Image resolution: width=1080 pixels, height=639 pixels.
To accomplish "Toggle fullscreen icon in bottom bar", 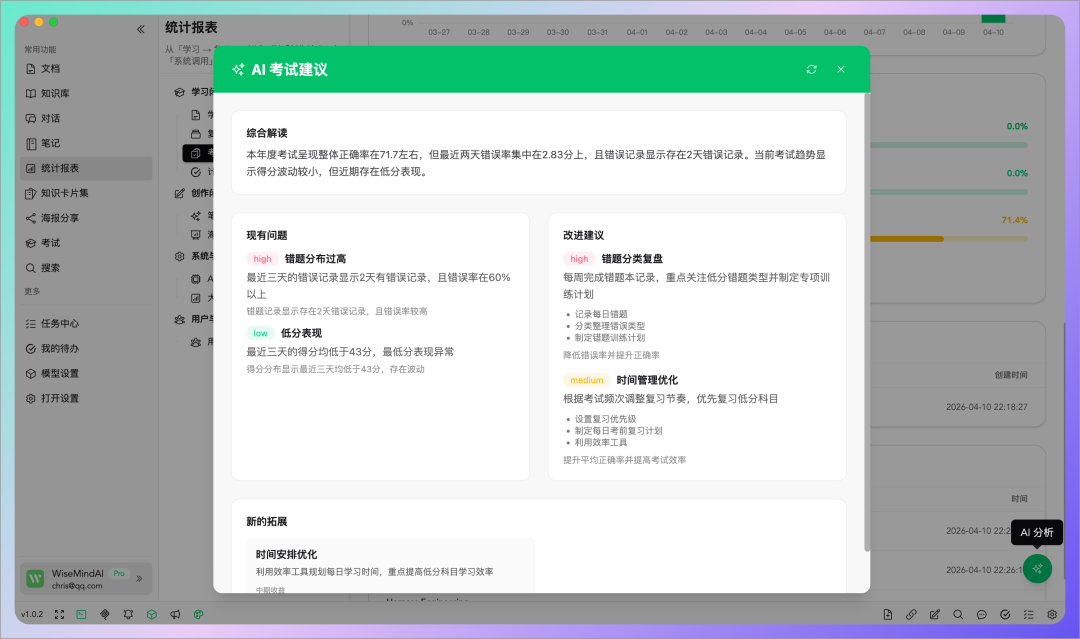I will 59,614.
